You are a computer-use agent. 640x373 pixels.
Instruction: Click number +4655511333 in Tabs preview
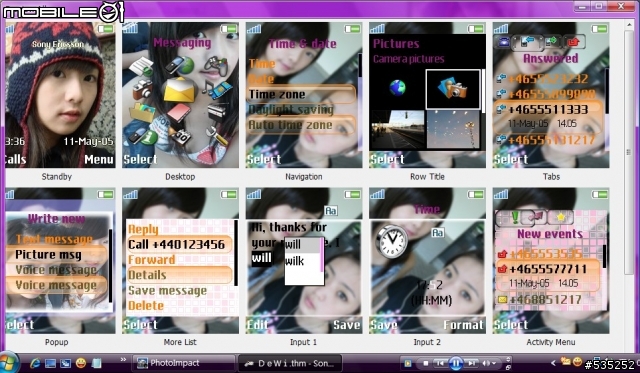coord(548,109)
